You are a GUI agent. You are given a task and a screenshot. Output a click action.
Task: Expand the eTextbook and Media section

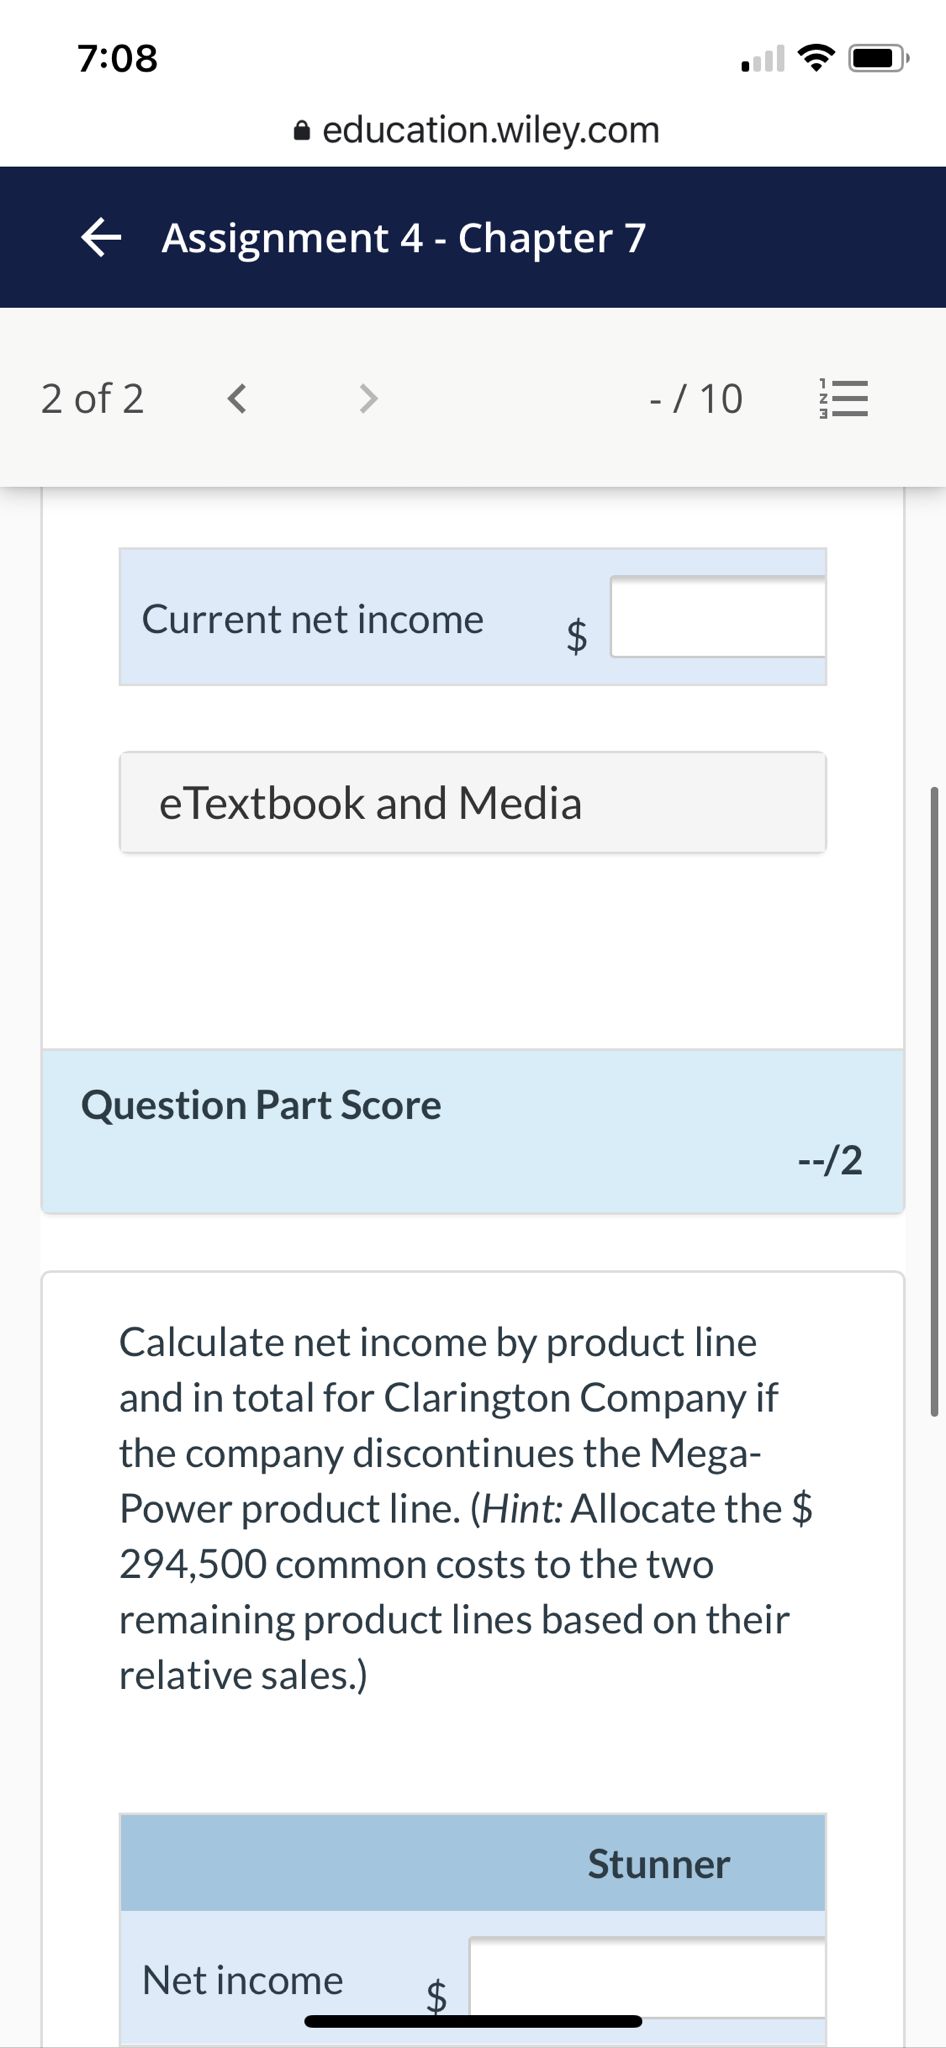click(472, 803)
